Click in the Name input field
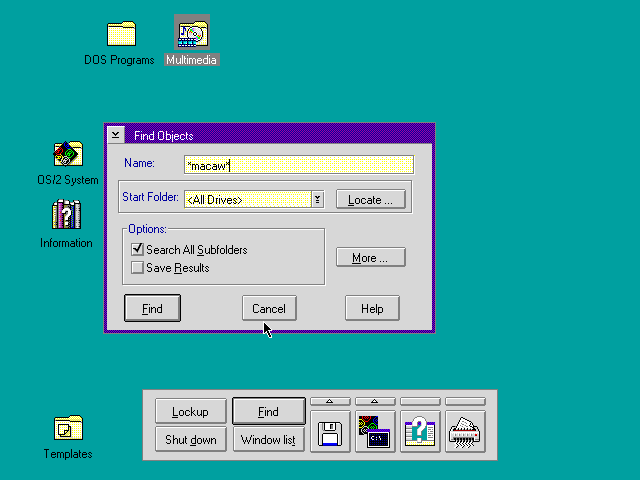The image size is (640, 480). [x=299, y=165]
